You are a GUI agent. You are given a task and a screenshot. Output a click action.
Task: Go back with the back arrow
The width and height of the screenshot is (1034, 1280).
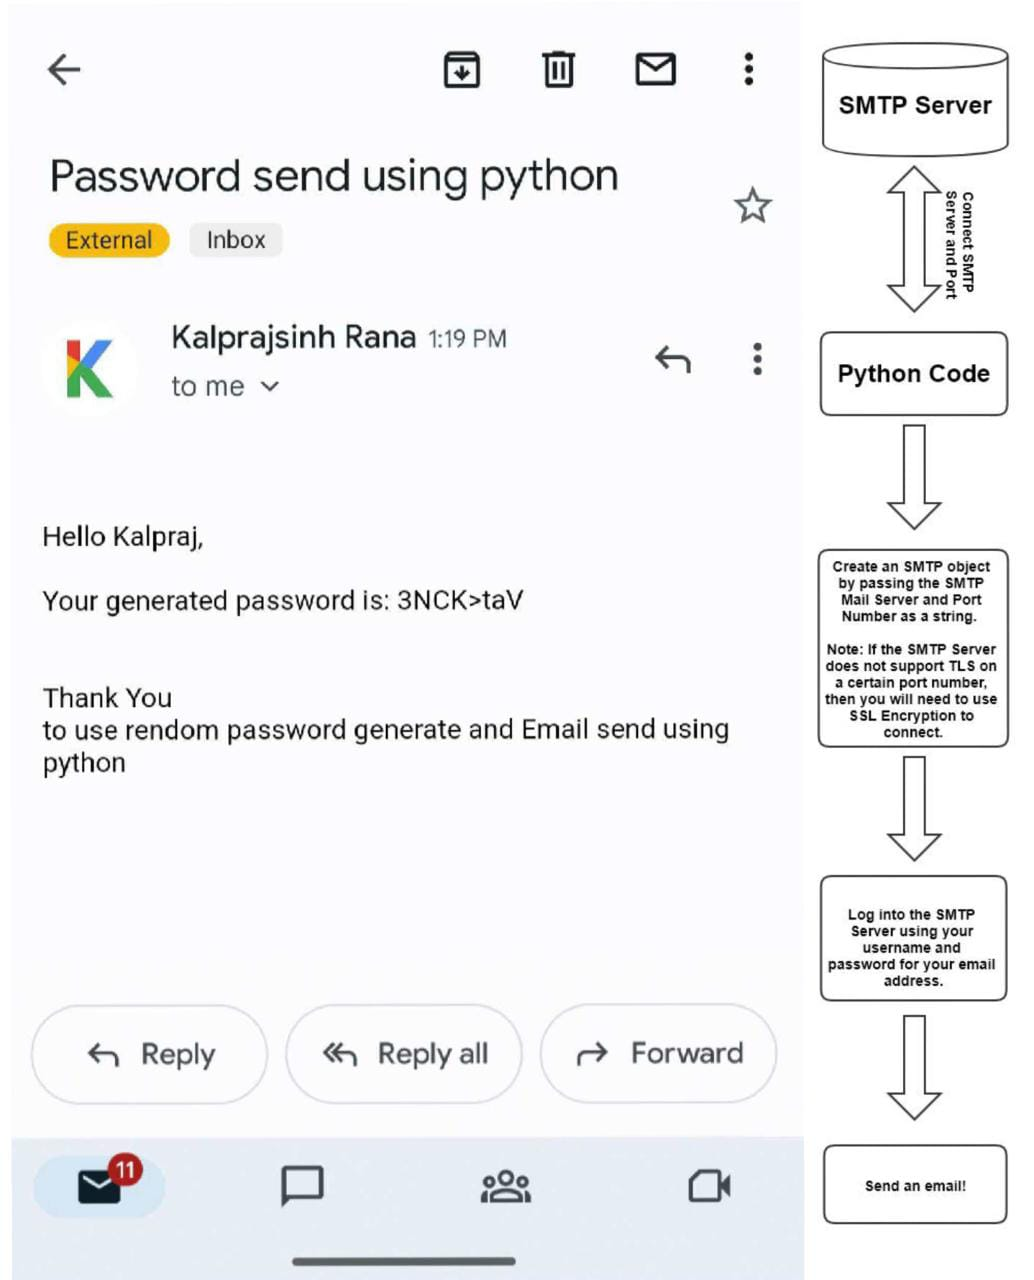(x=63, y=69)
